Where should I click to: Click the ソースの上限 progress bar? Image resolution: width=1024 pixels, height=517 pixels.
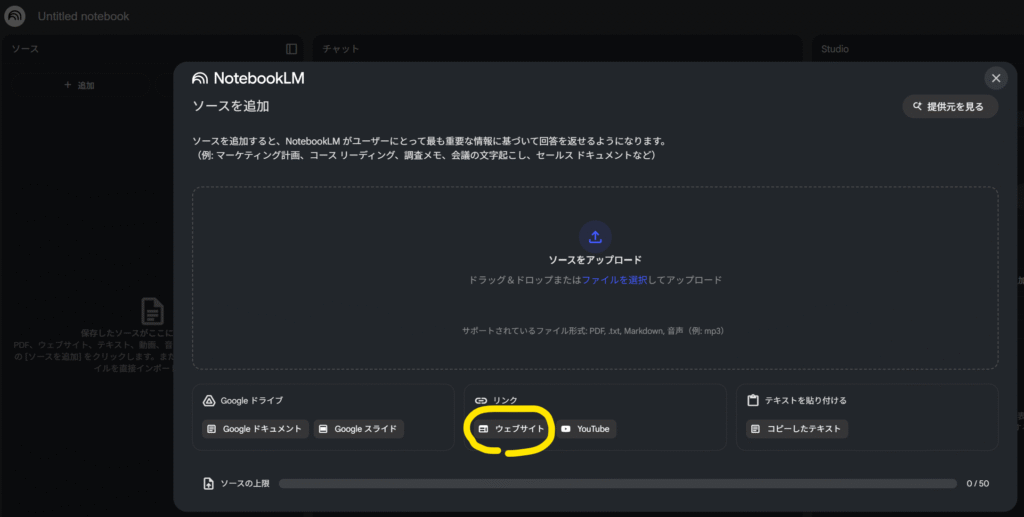[618, 484]
